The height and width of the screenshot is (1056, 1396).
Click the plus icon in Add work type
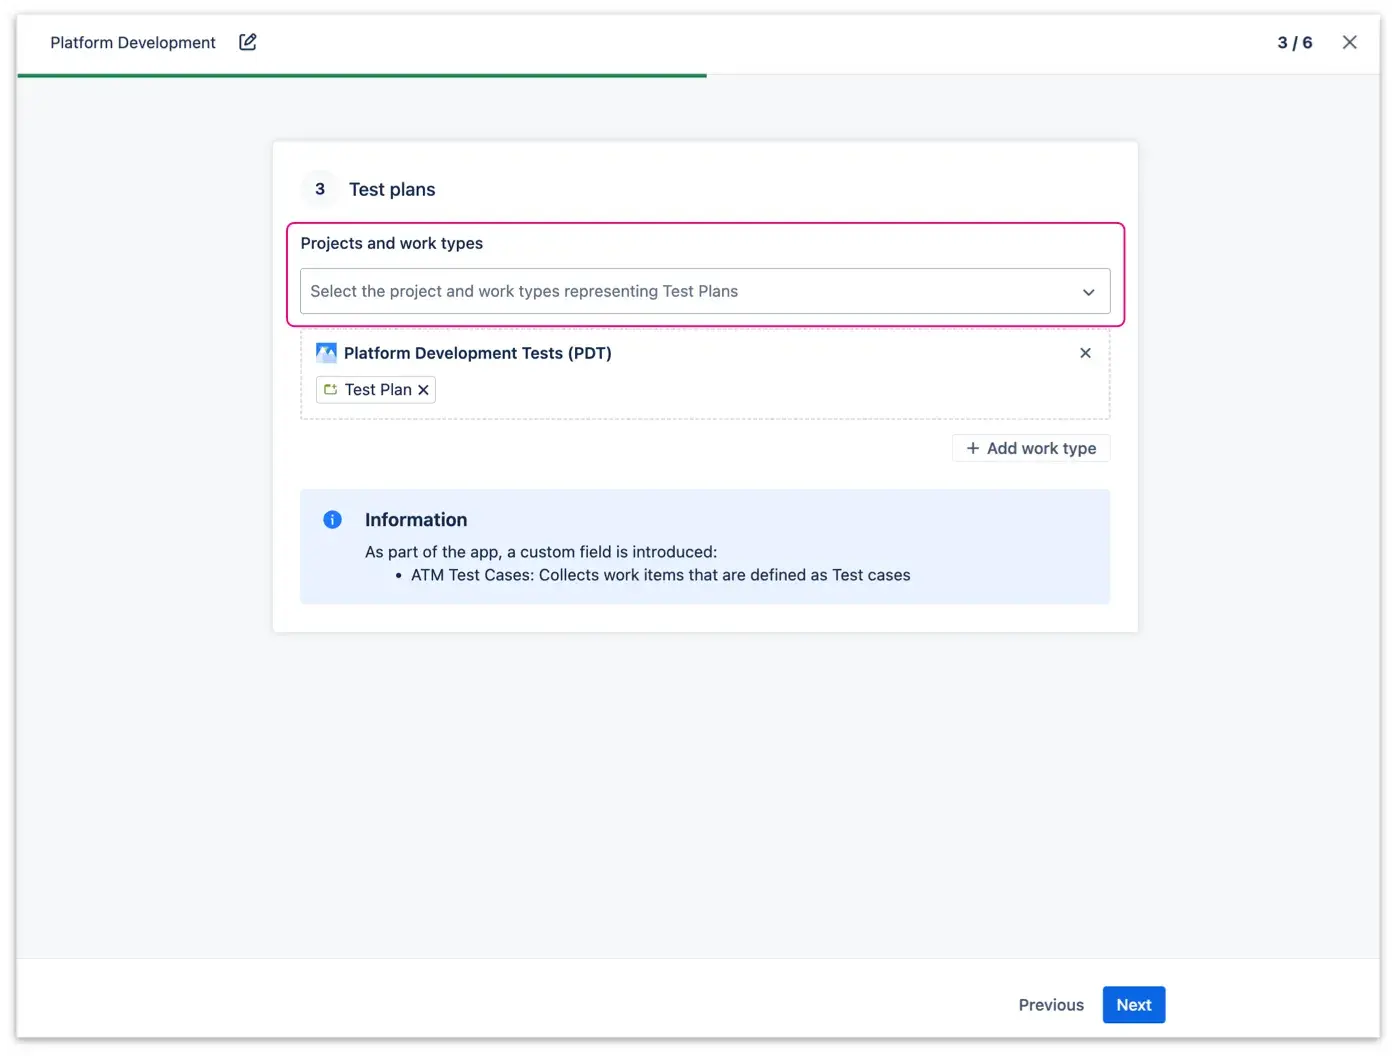(972, 448)
